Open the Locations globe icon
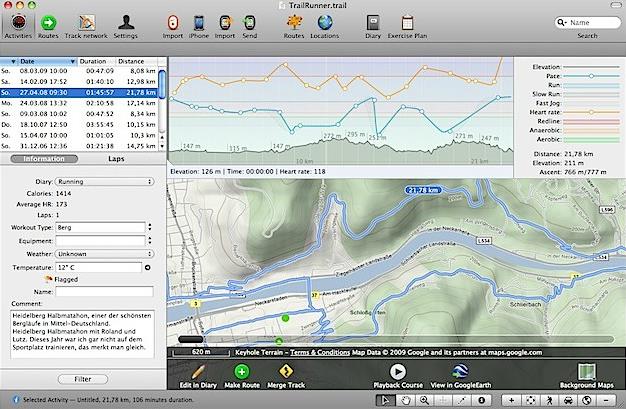The width and height of the screenshot is (626, 409). [325, 26]
